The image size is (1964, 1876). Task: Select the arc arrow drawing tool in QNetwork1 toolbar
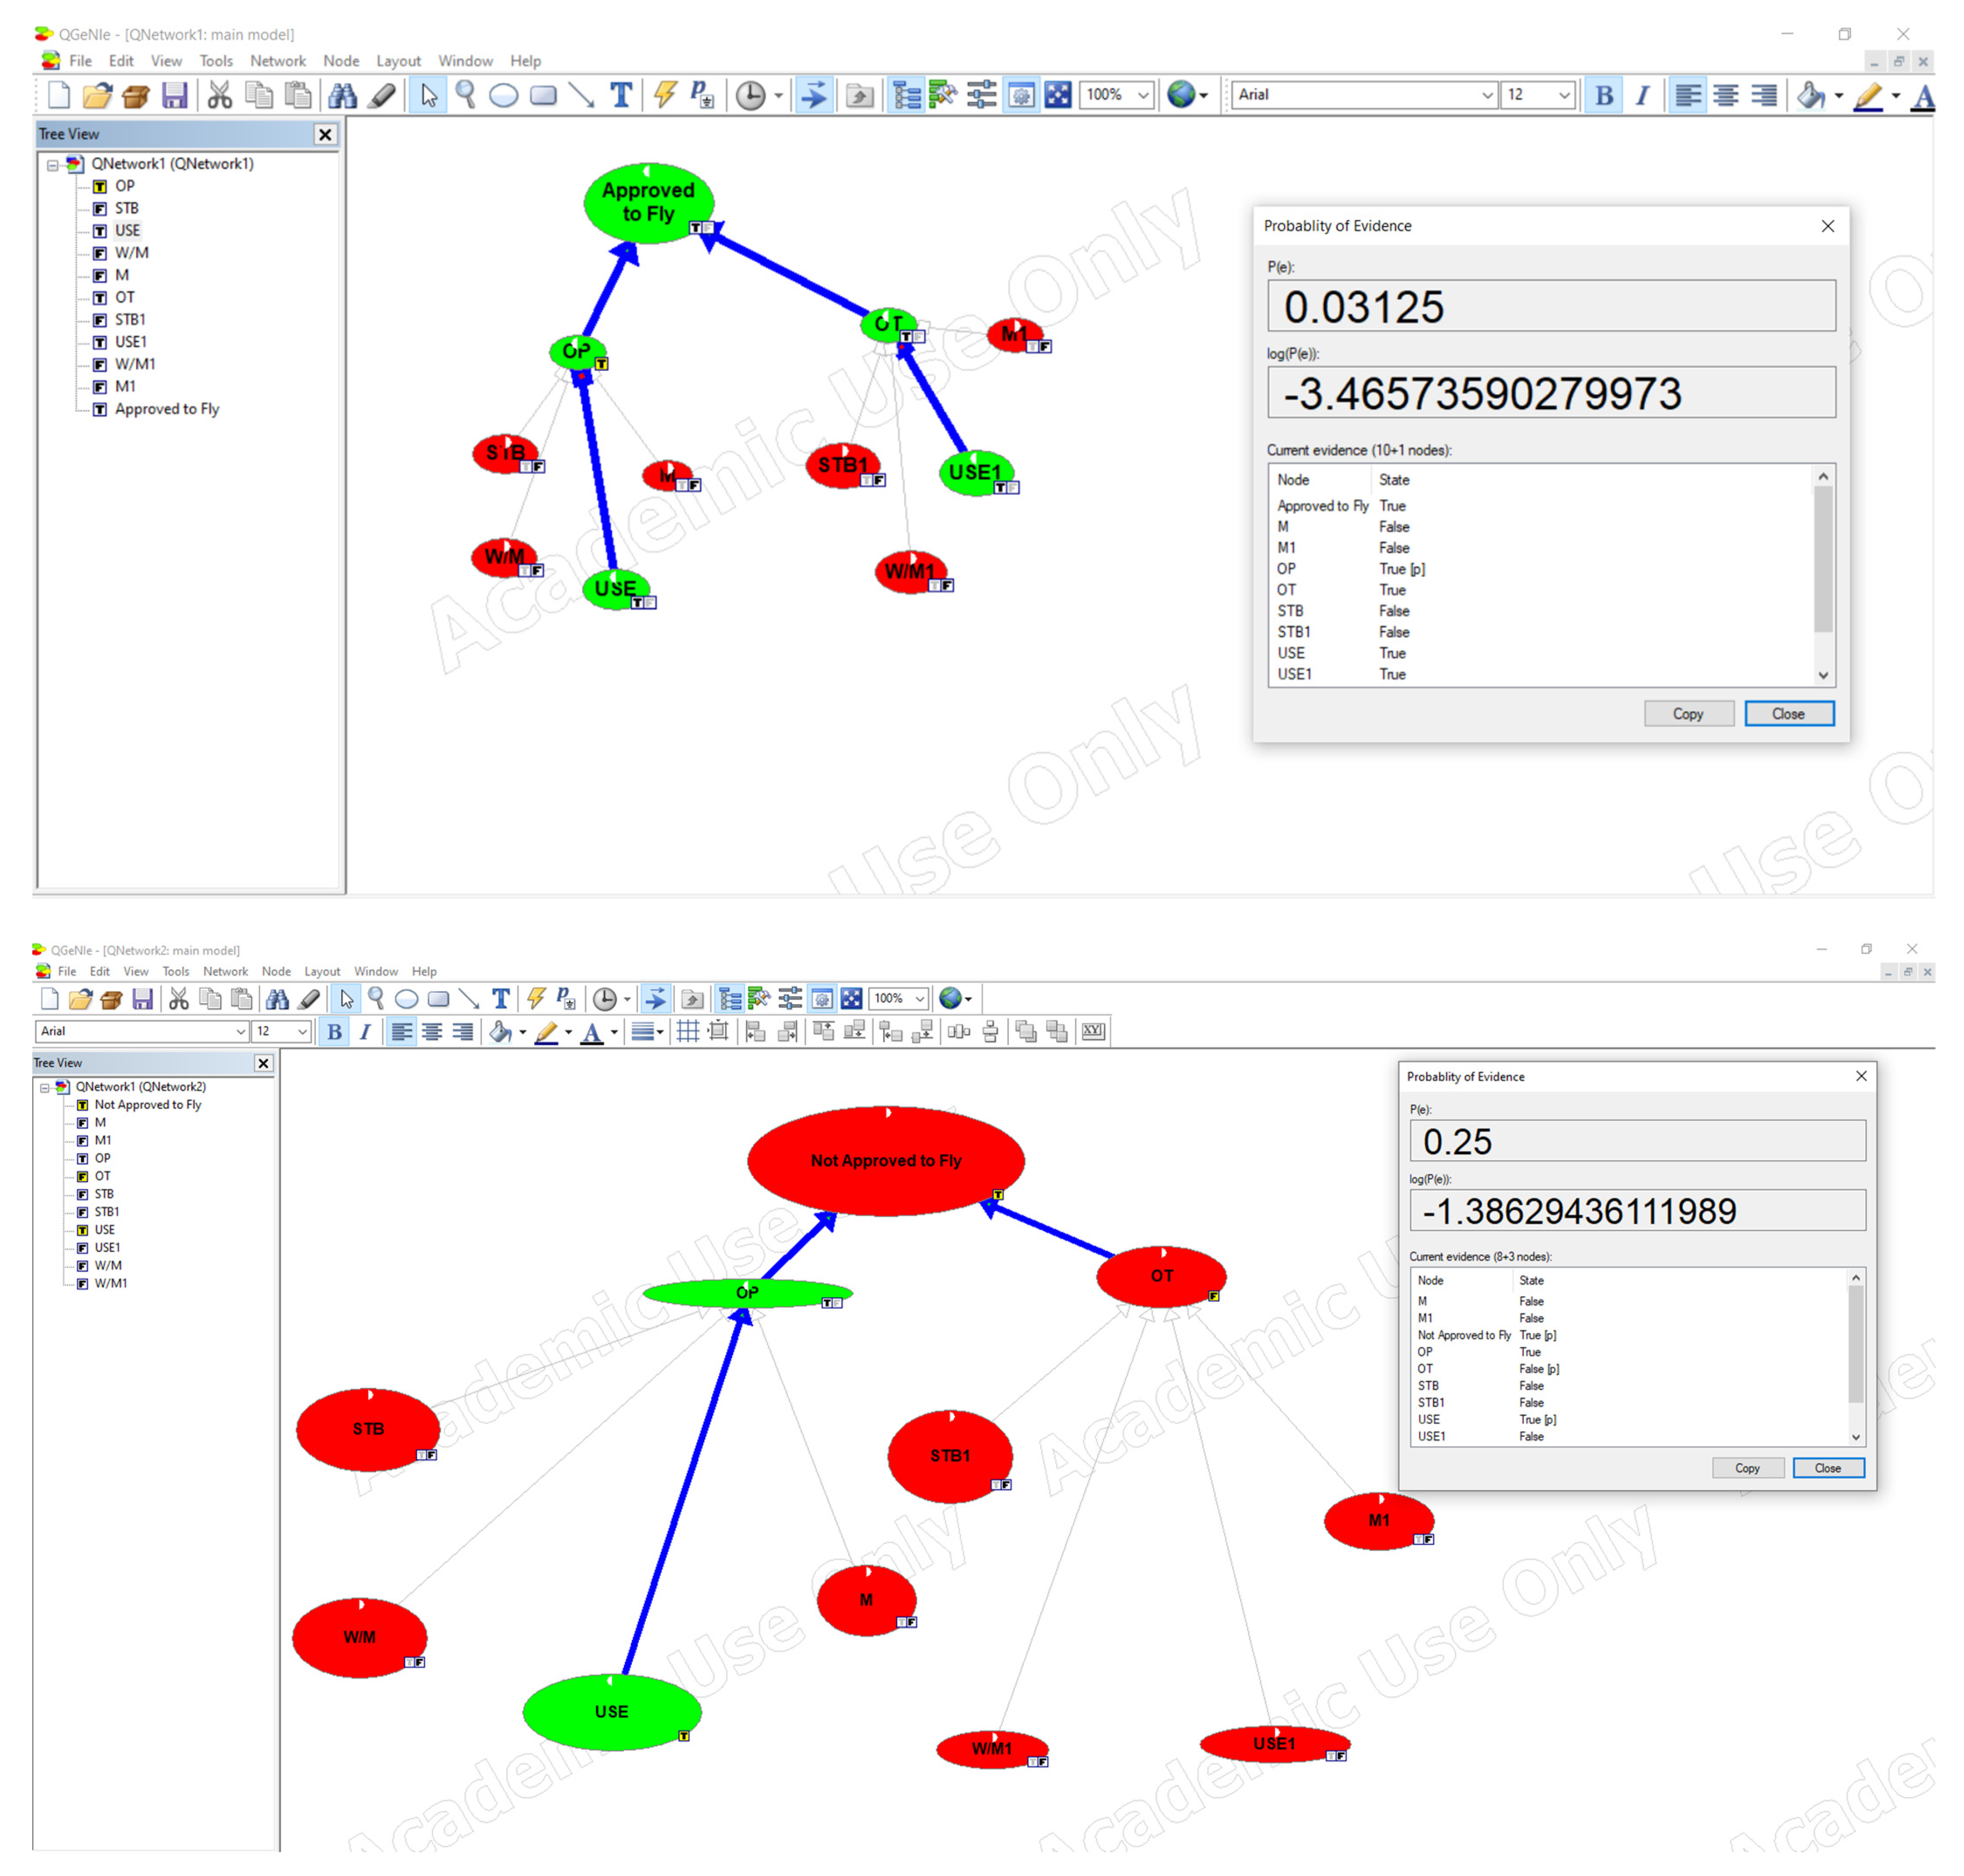point(581,95)
